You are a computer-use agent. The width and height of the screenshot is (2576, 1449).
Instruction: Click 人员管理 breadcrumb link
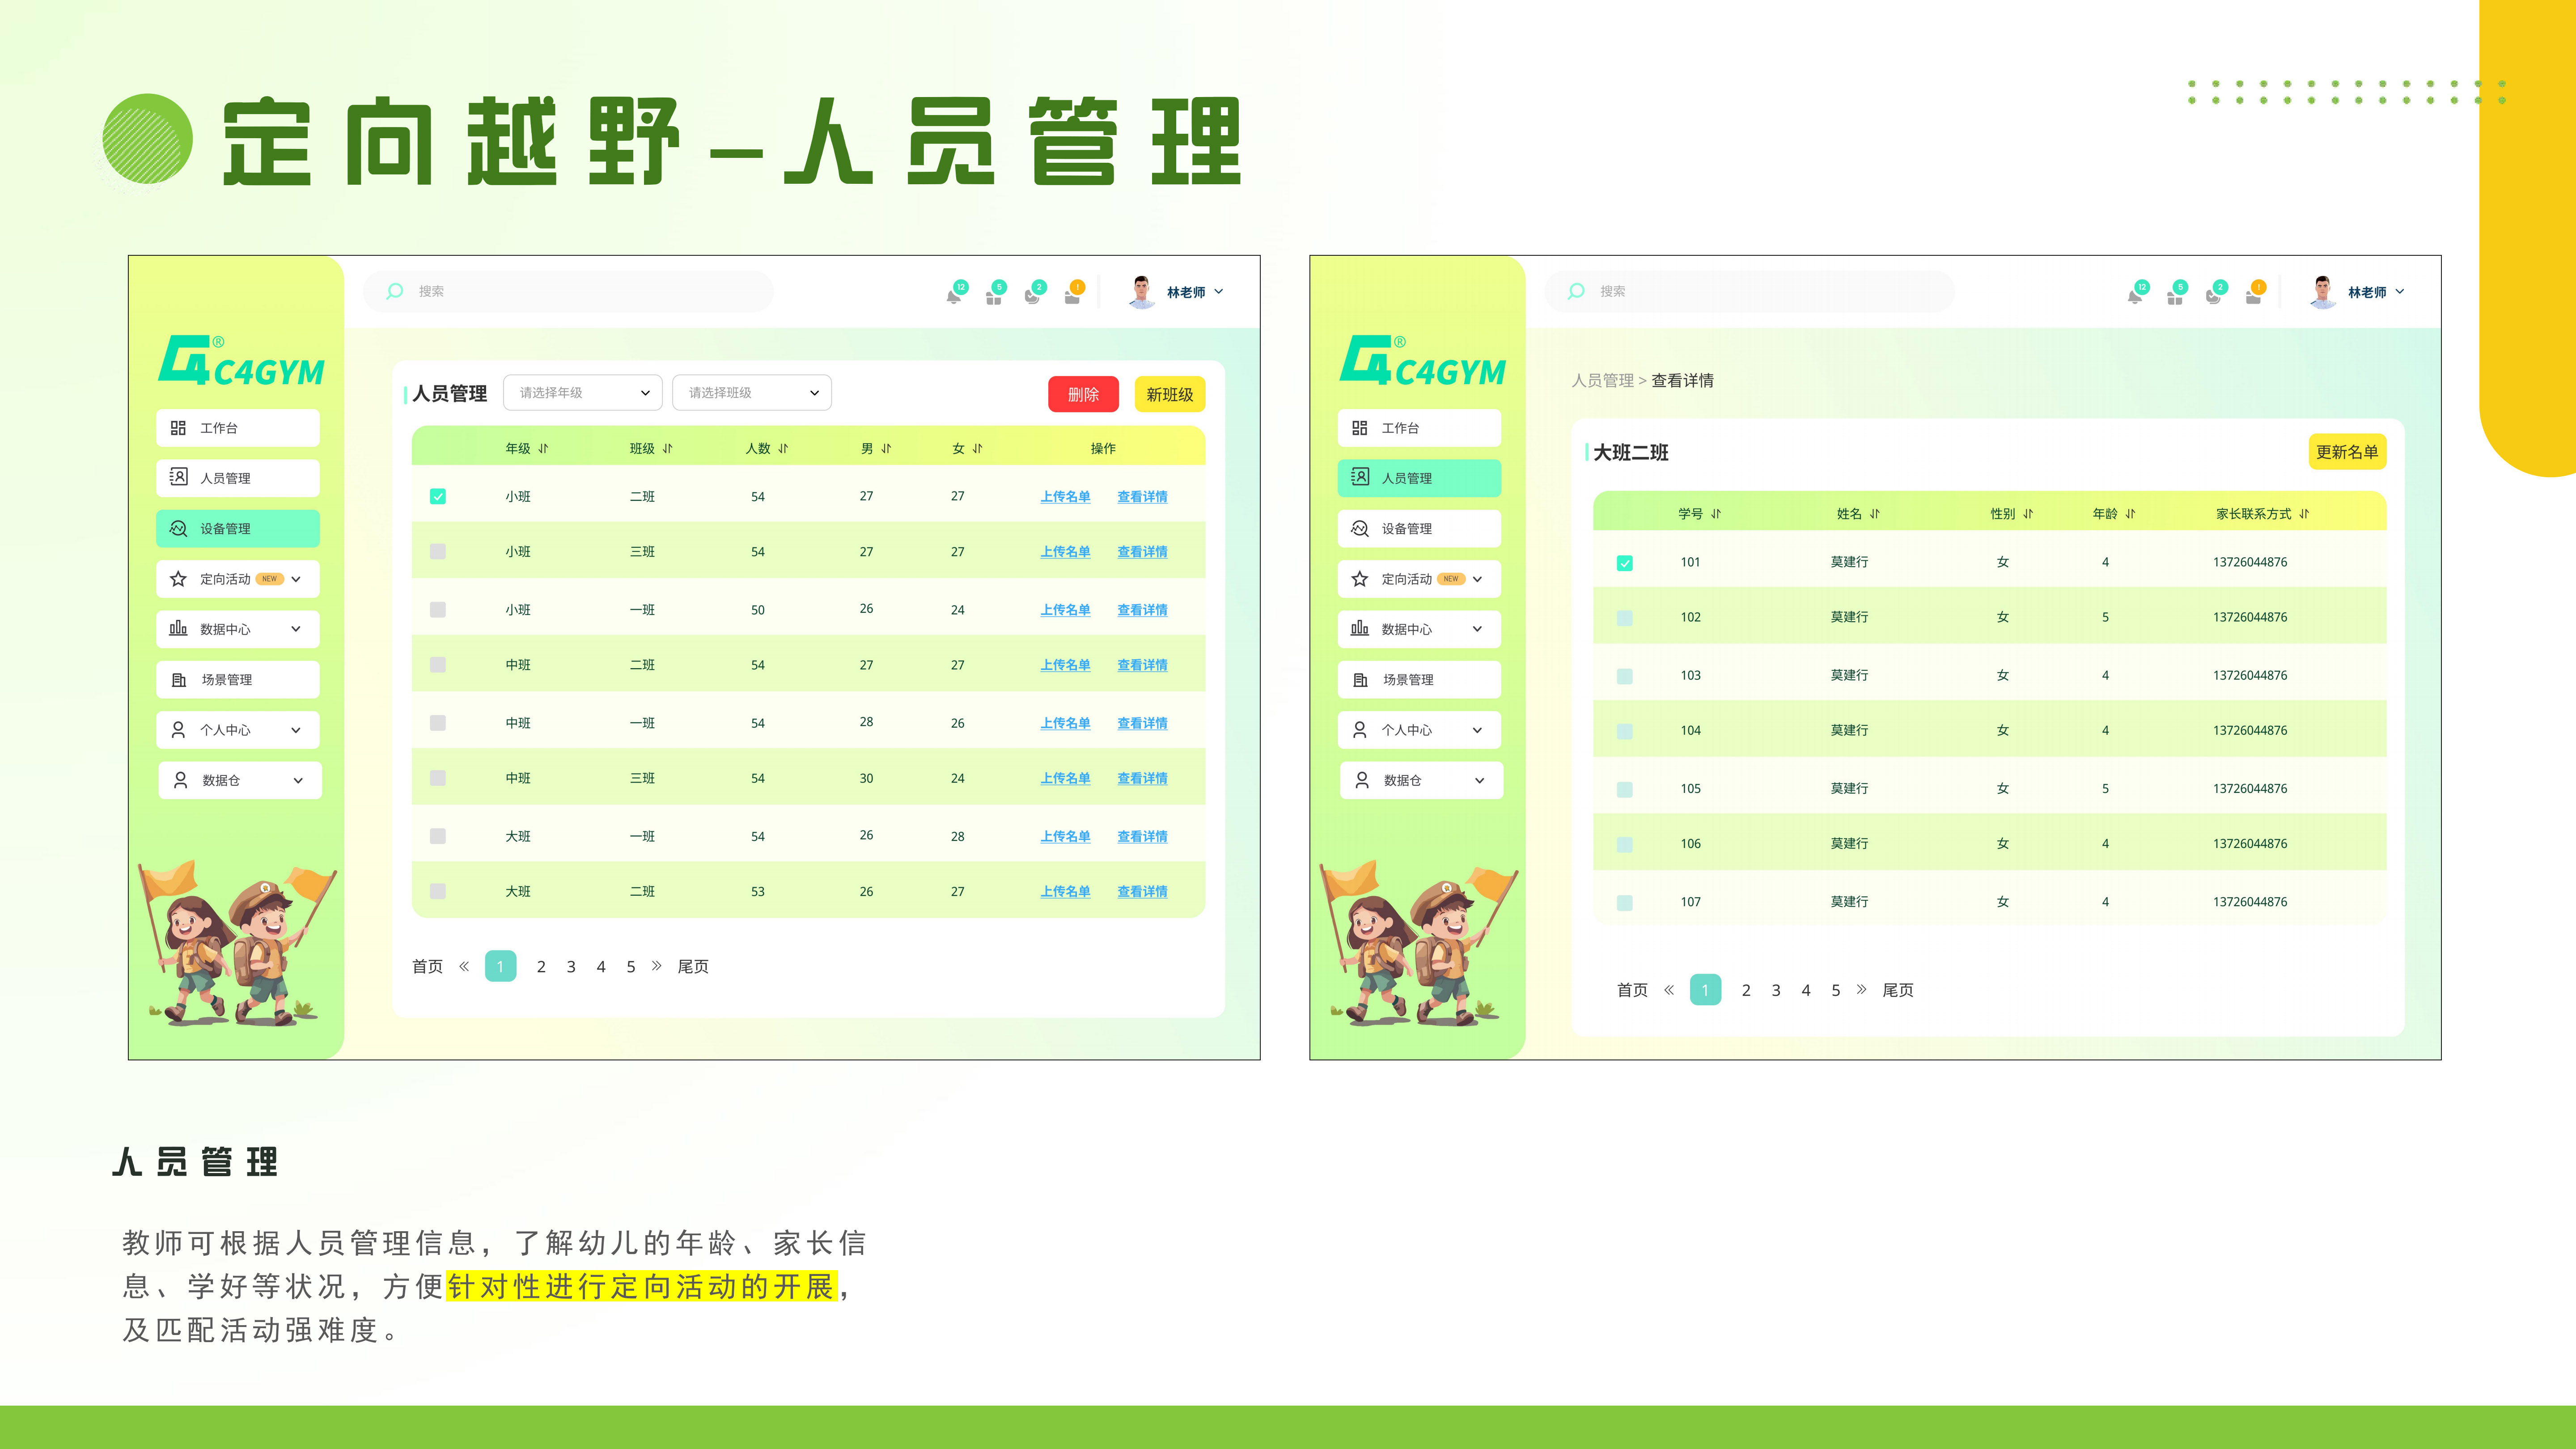tap(1602, 381)
